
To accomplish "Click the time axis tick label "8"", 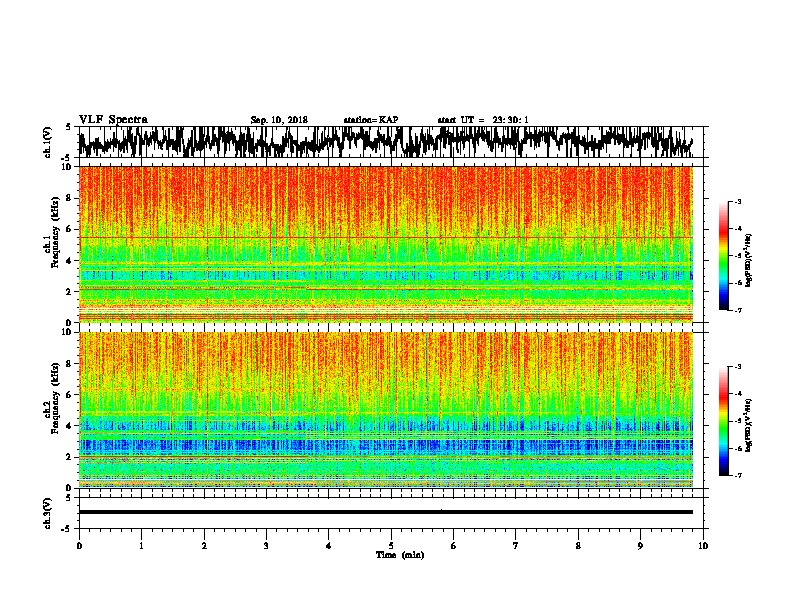I will (578, 546).
